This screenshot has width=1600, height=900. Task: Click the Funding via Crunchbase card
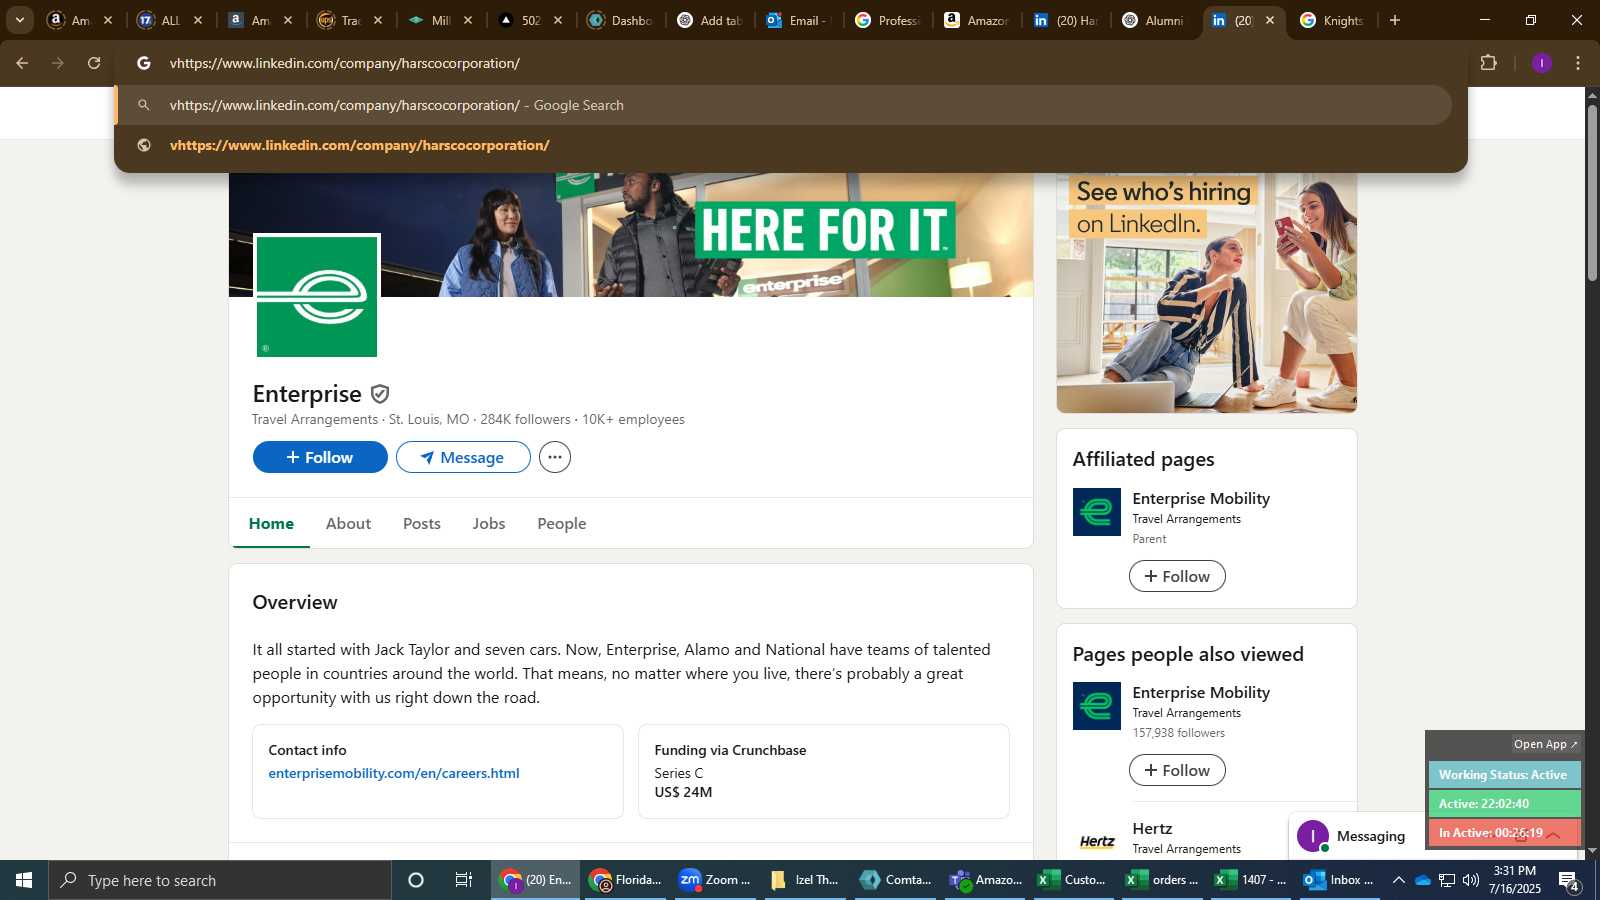(x=824, y=771)
